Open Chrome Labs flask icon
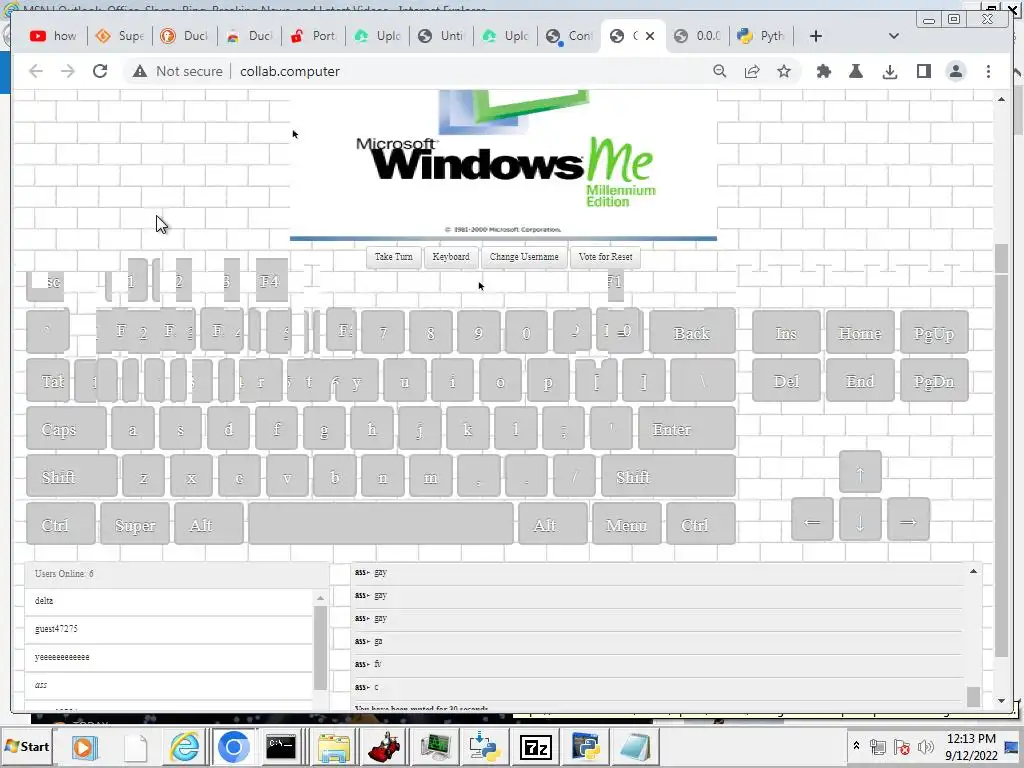The height and width of the screenshot is (768, 1024). [x=856, y=71]
